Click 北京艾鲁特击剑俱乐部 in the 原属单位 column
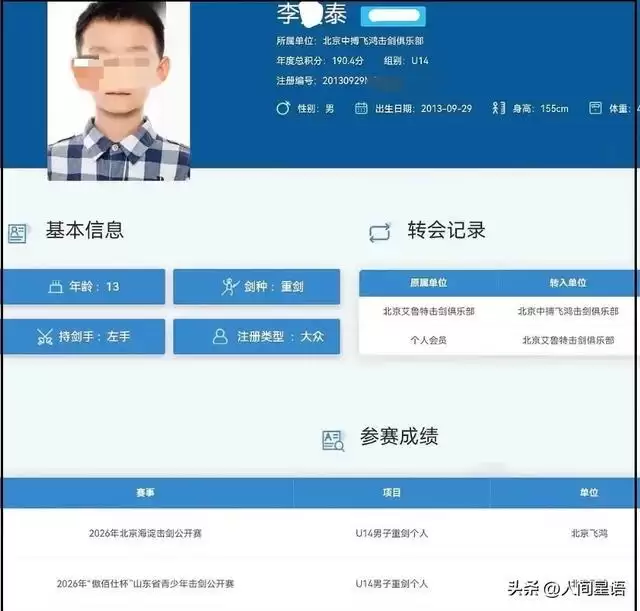Viewport: 640px width, 611px height. [429, 311]
